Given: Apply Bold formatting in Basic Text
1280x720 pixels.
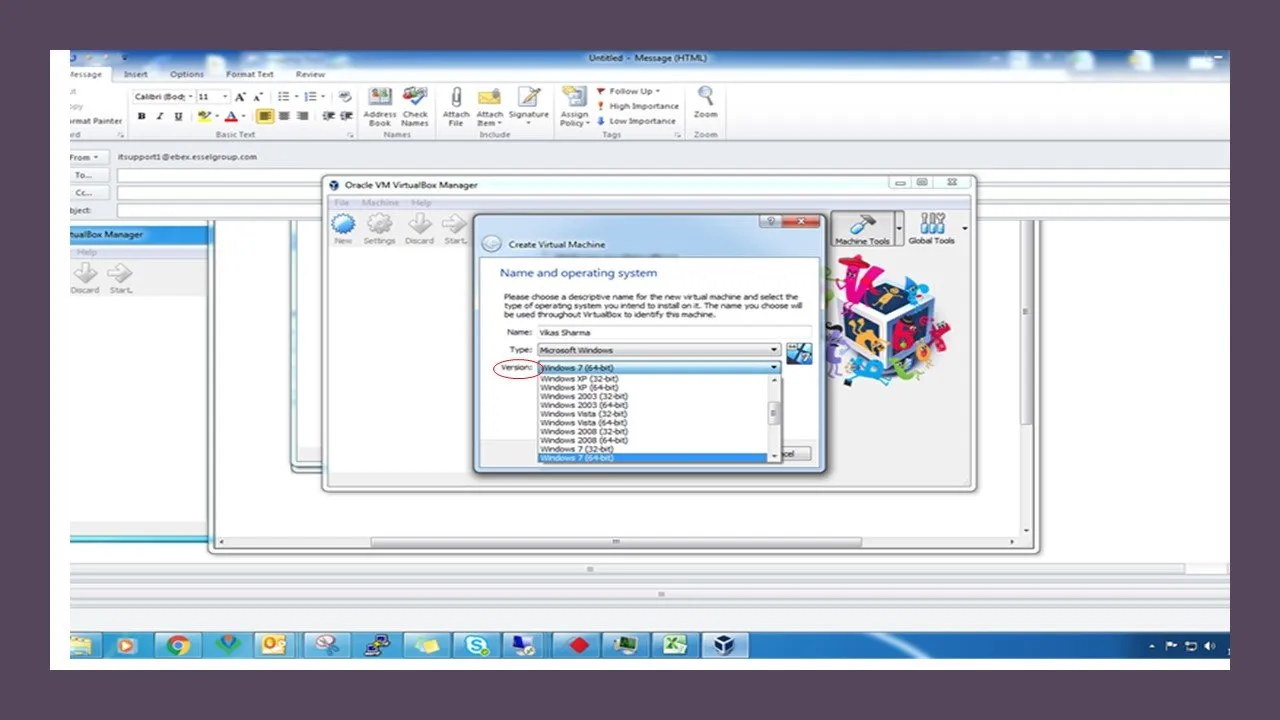Looking at the screenshot, I should pos(141,116).
